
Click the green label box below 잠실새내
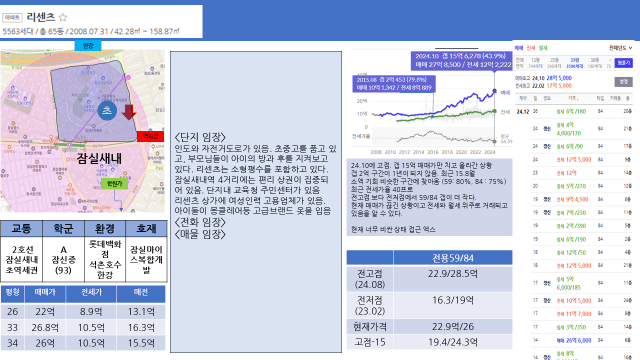click(114, 184)
